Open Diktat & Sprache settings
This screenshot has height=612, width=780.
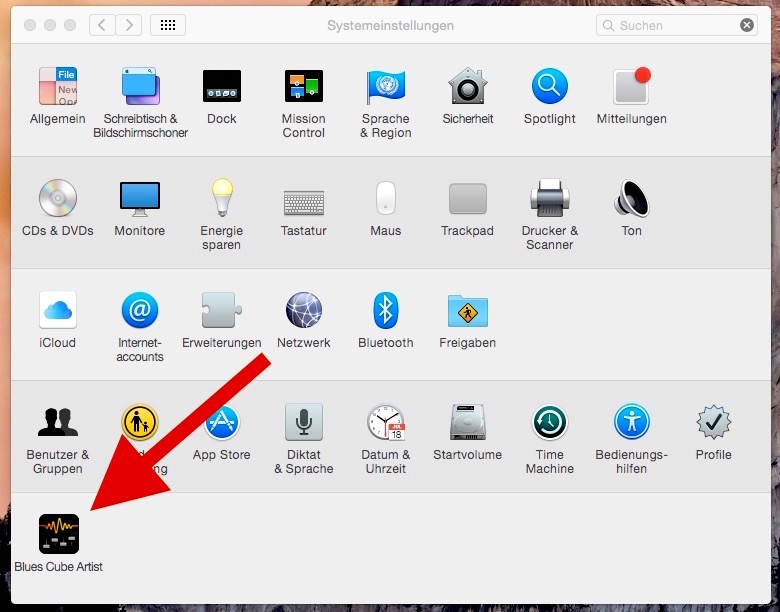click(x=303, y=422)
